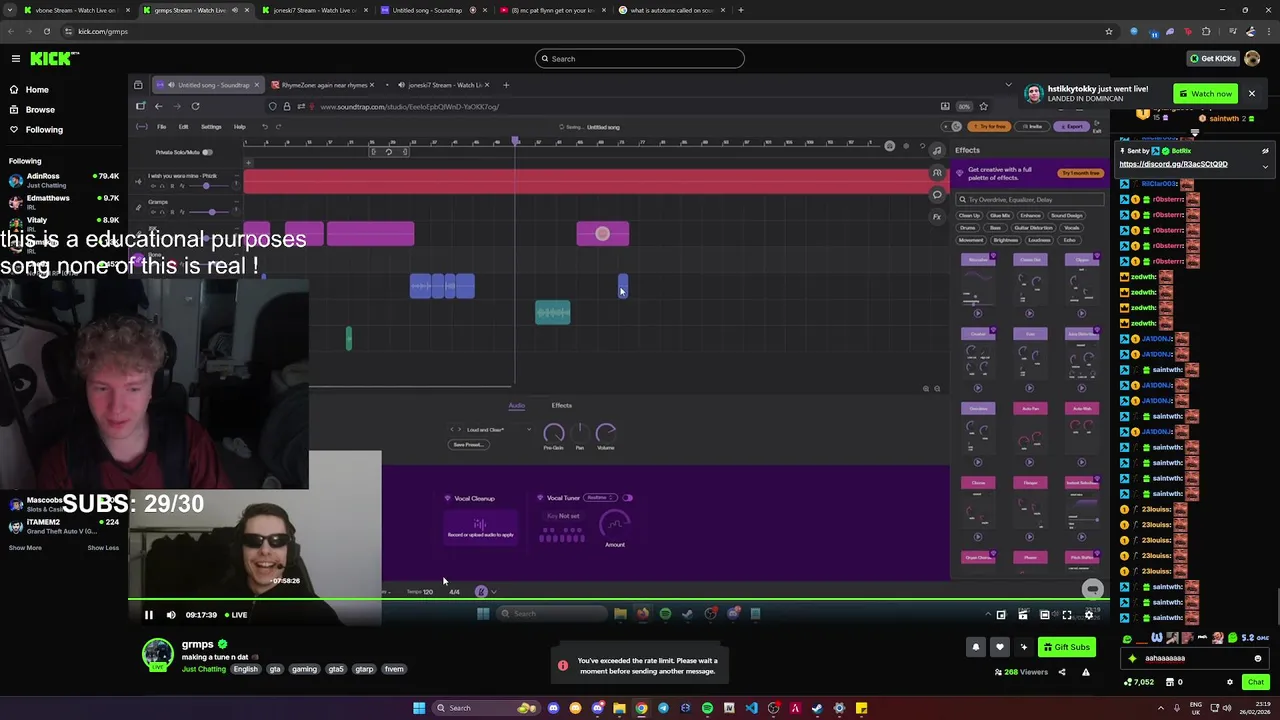Search effects in Soundtrap effects panel

point(1030,199)
